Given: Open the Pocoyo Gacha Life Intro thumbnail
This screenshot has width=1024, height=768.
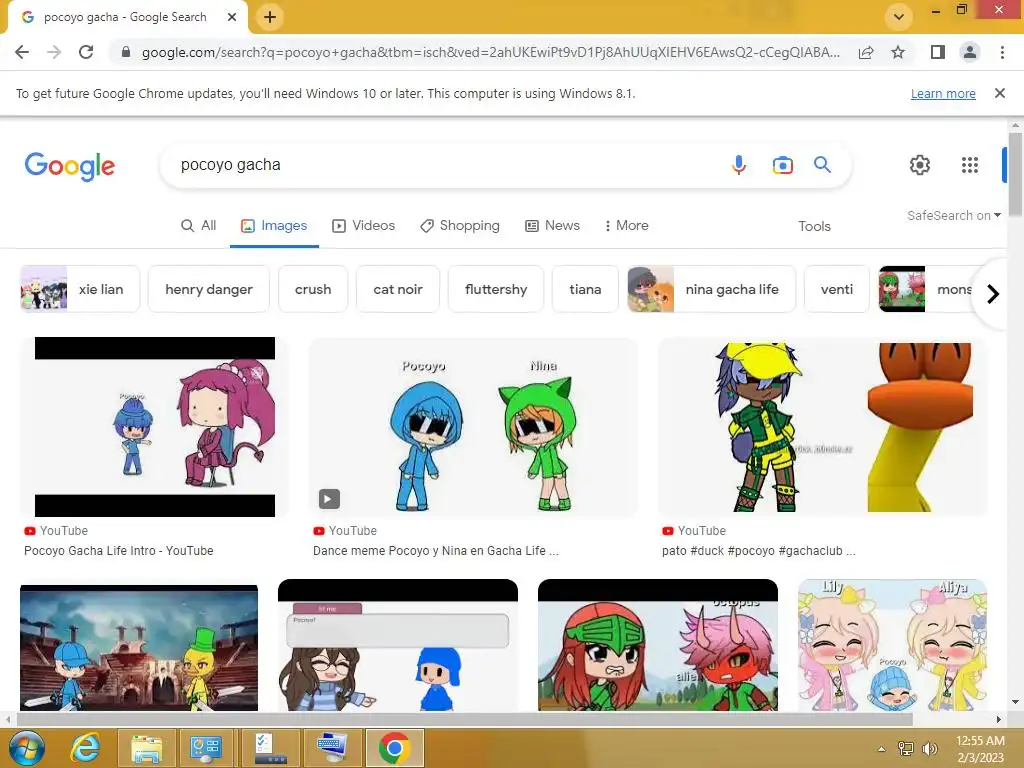Looking at the screenshot, I should click(x=155, y=427).
